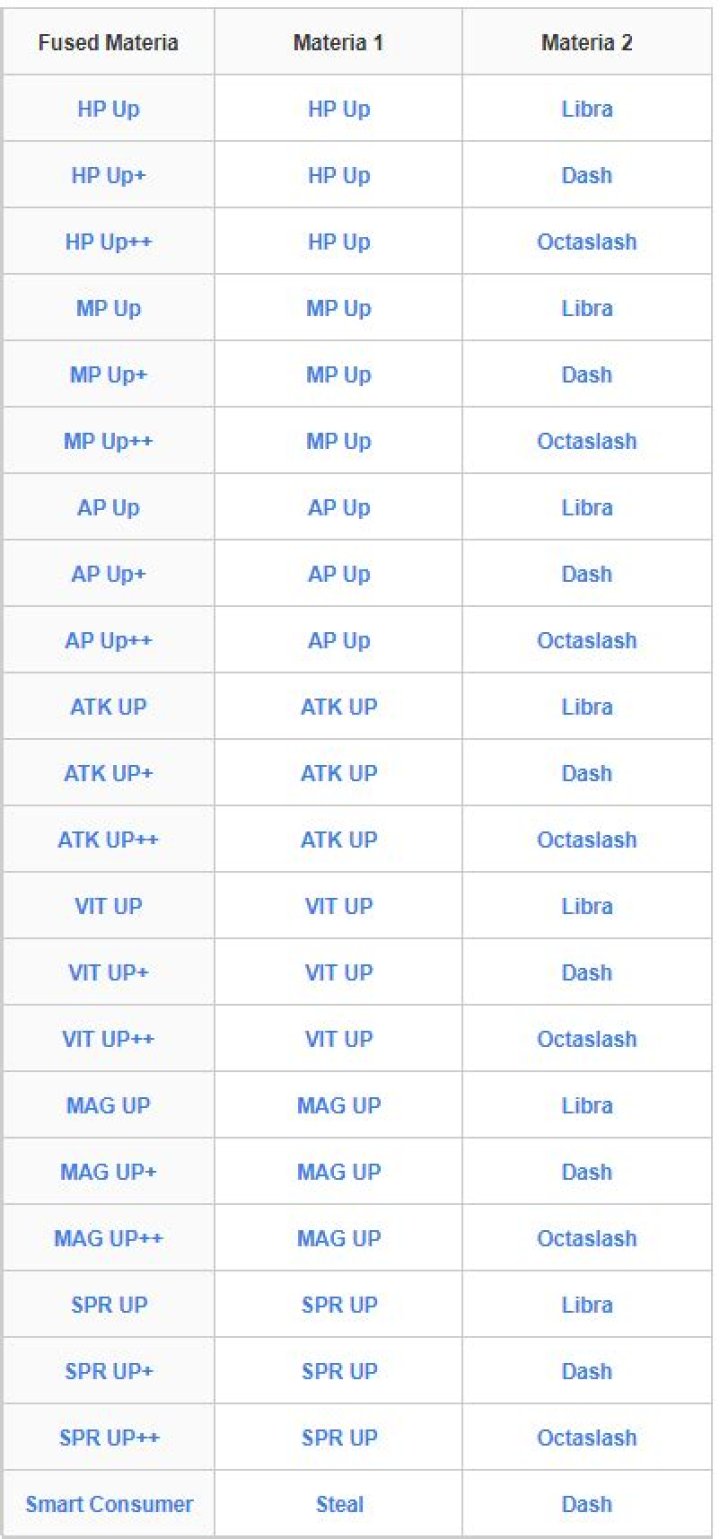
Task: Select MAG UP in Materia 1 for MAG UP+
Action: pyautogui.click(x=339, y=1171)
